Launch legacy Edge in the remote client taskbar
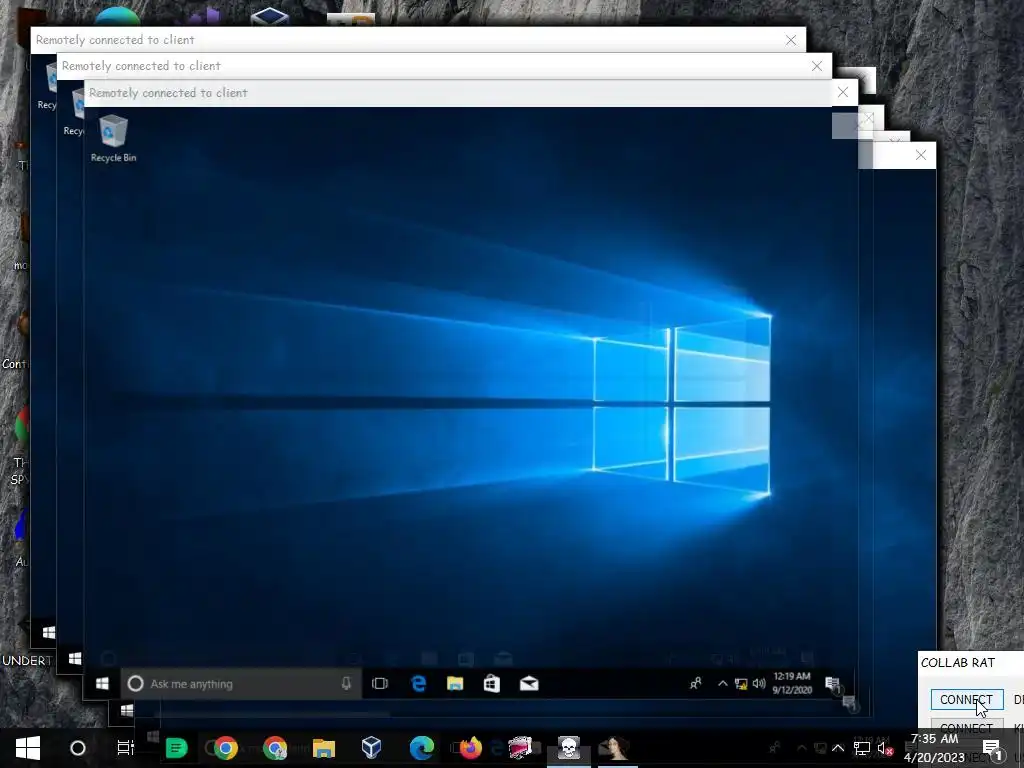The width and height of the screenshot is (1024, 768). (x=419, y=684)
